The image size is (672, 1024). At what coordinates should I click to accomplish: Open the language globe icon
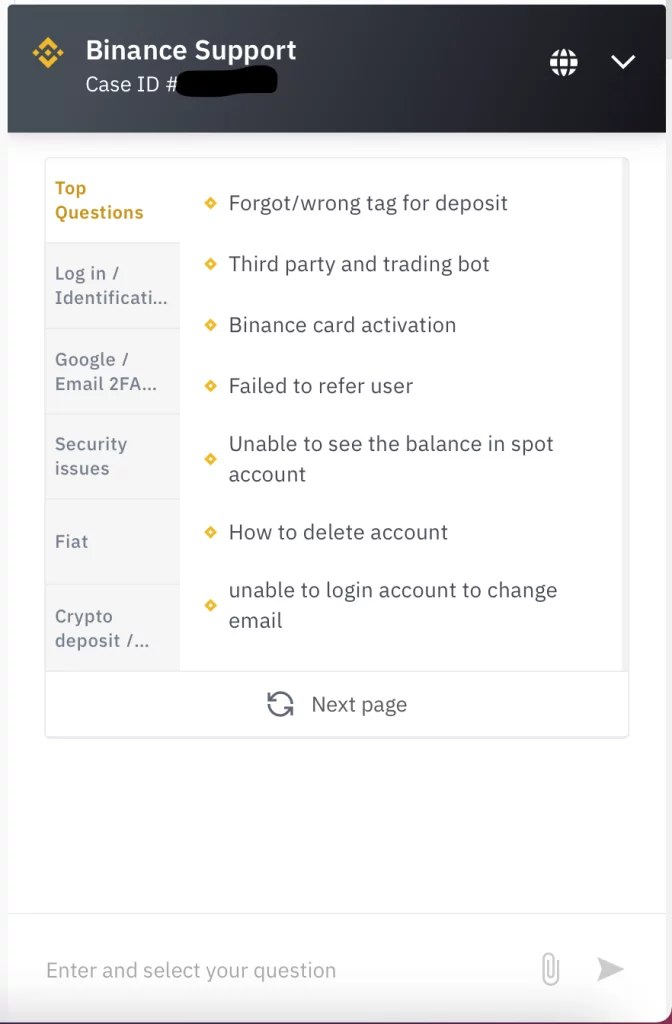(x=564, y=62)
